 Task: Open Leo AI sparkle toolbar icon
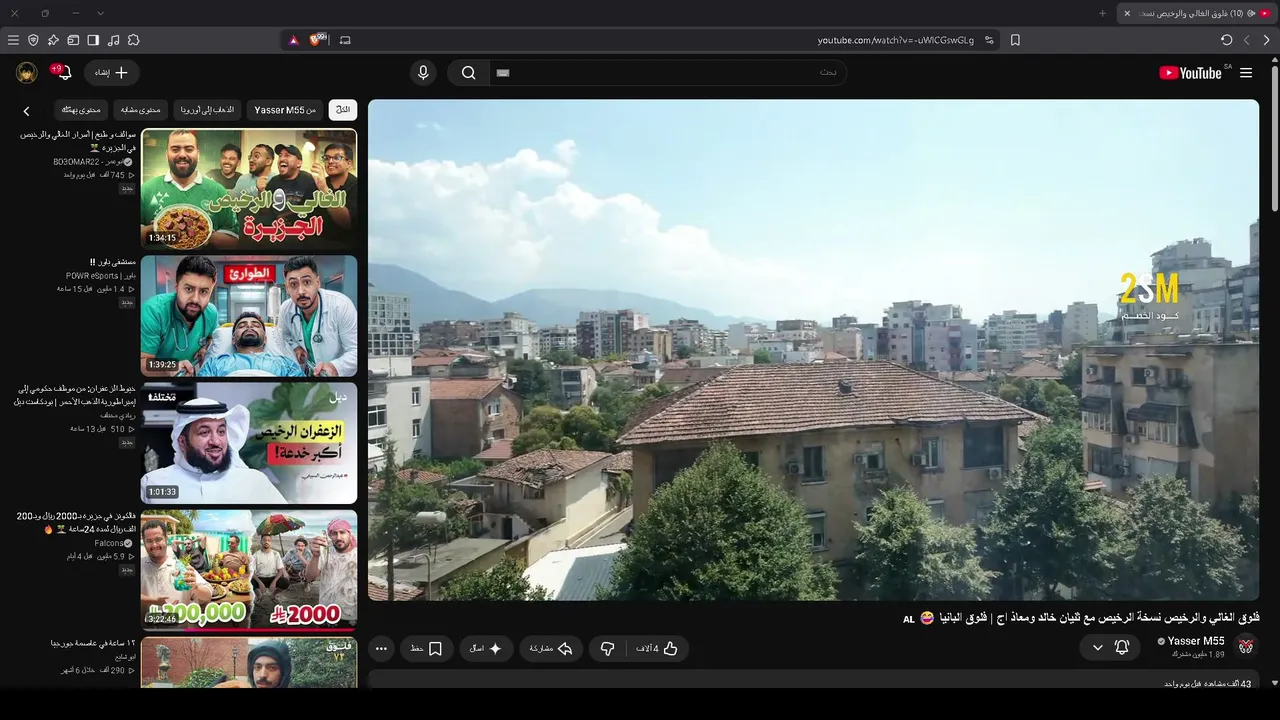coord(53,40)
